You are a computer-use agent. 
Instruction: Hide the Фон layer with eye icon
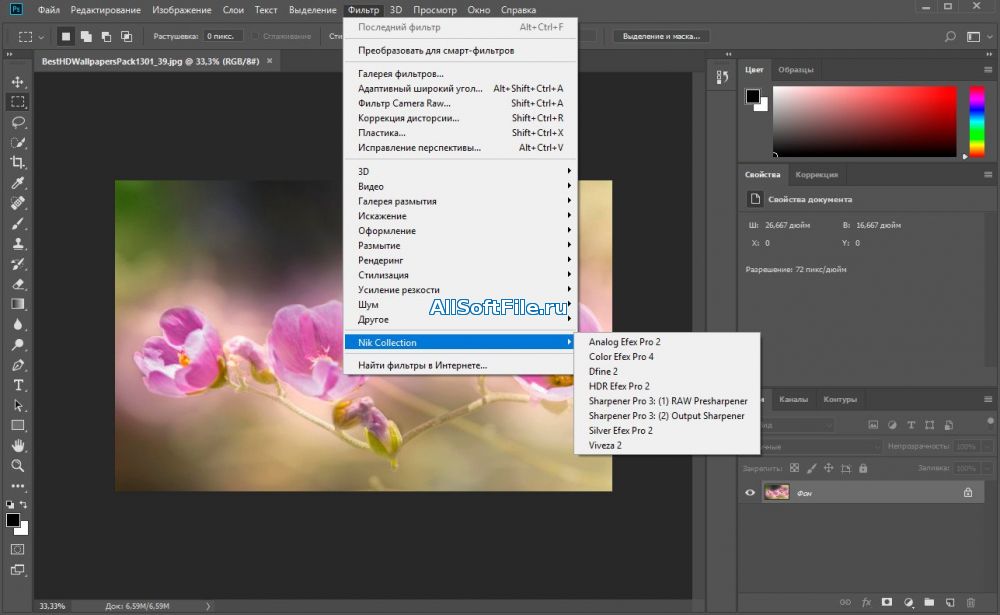point(750,492)
